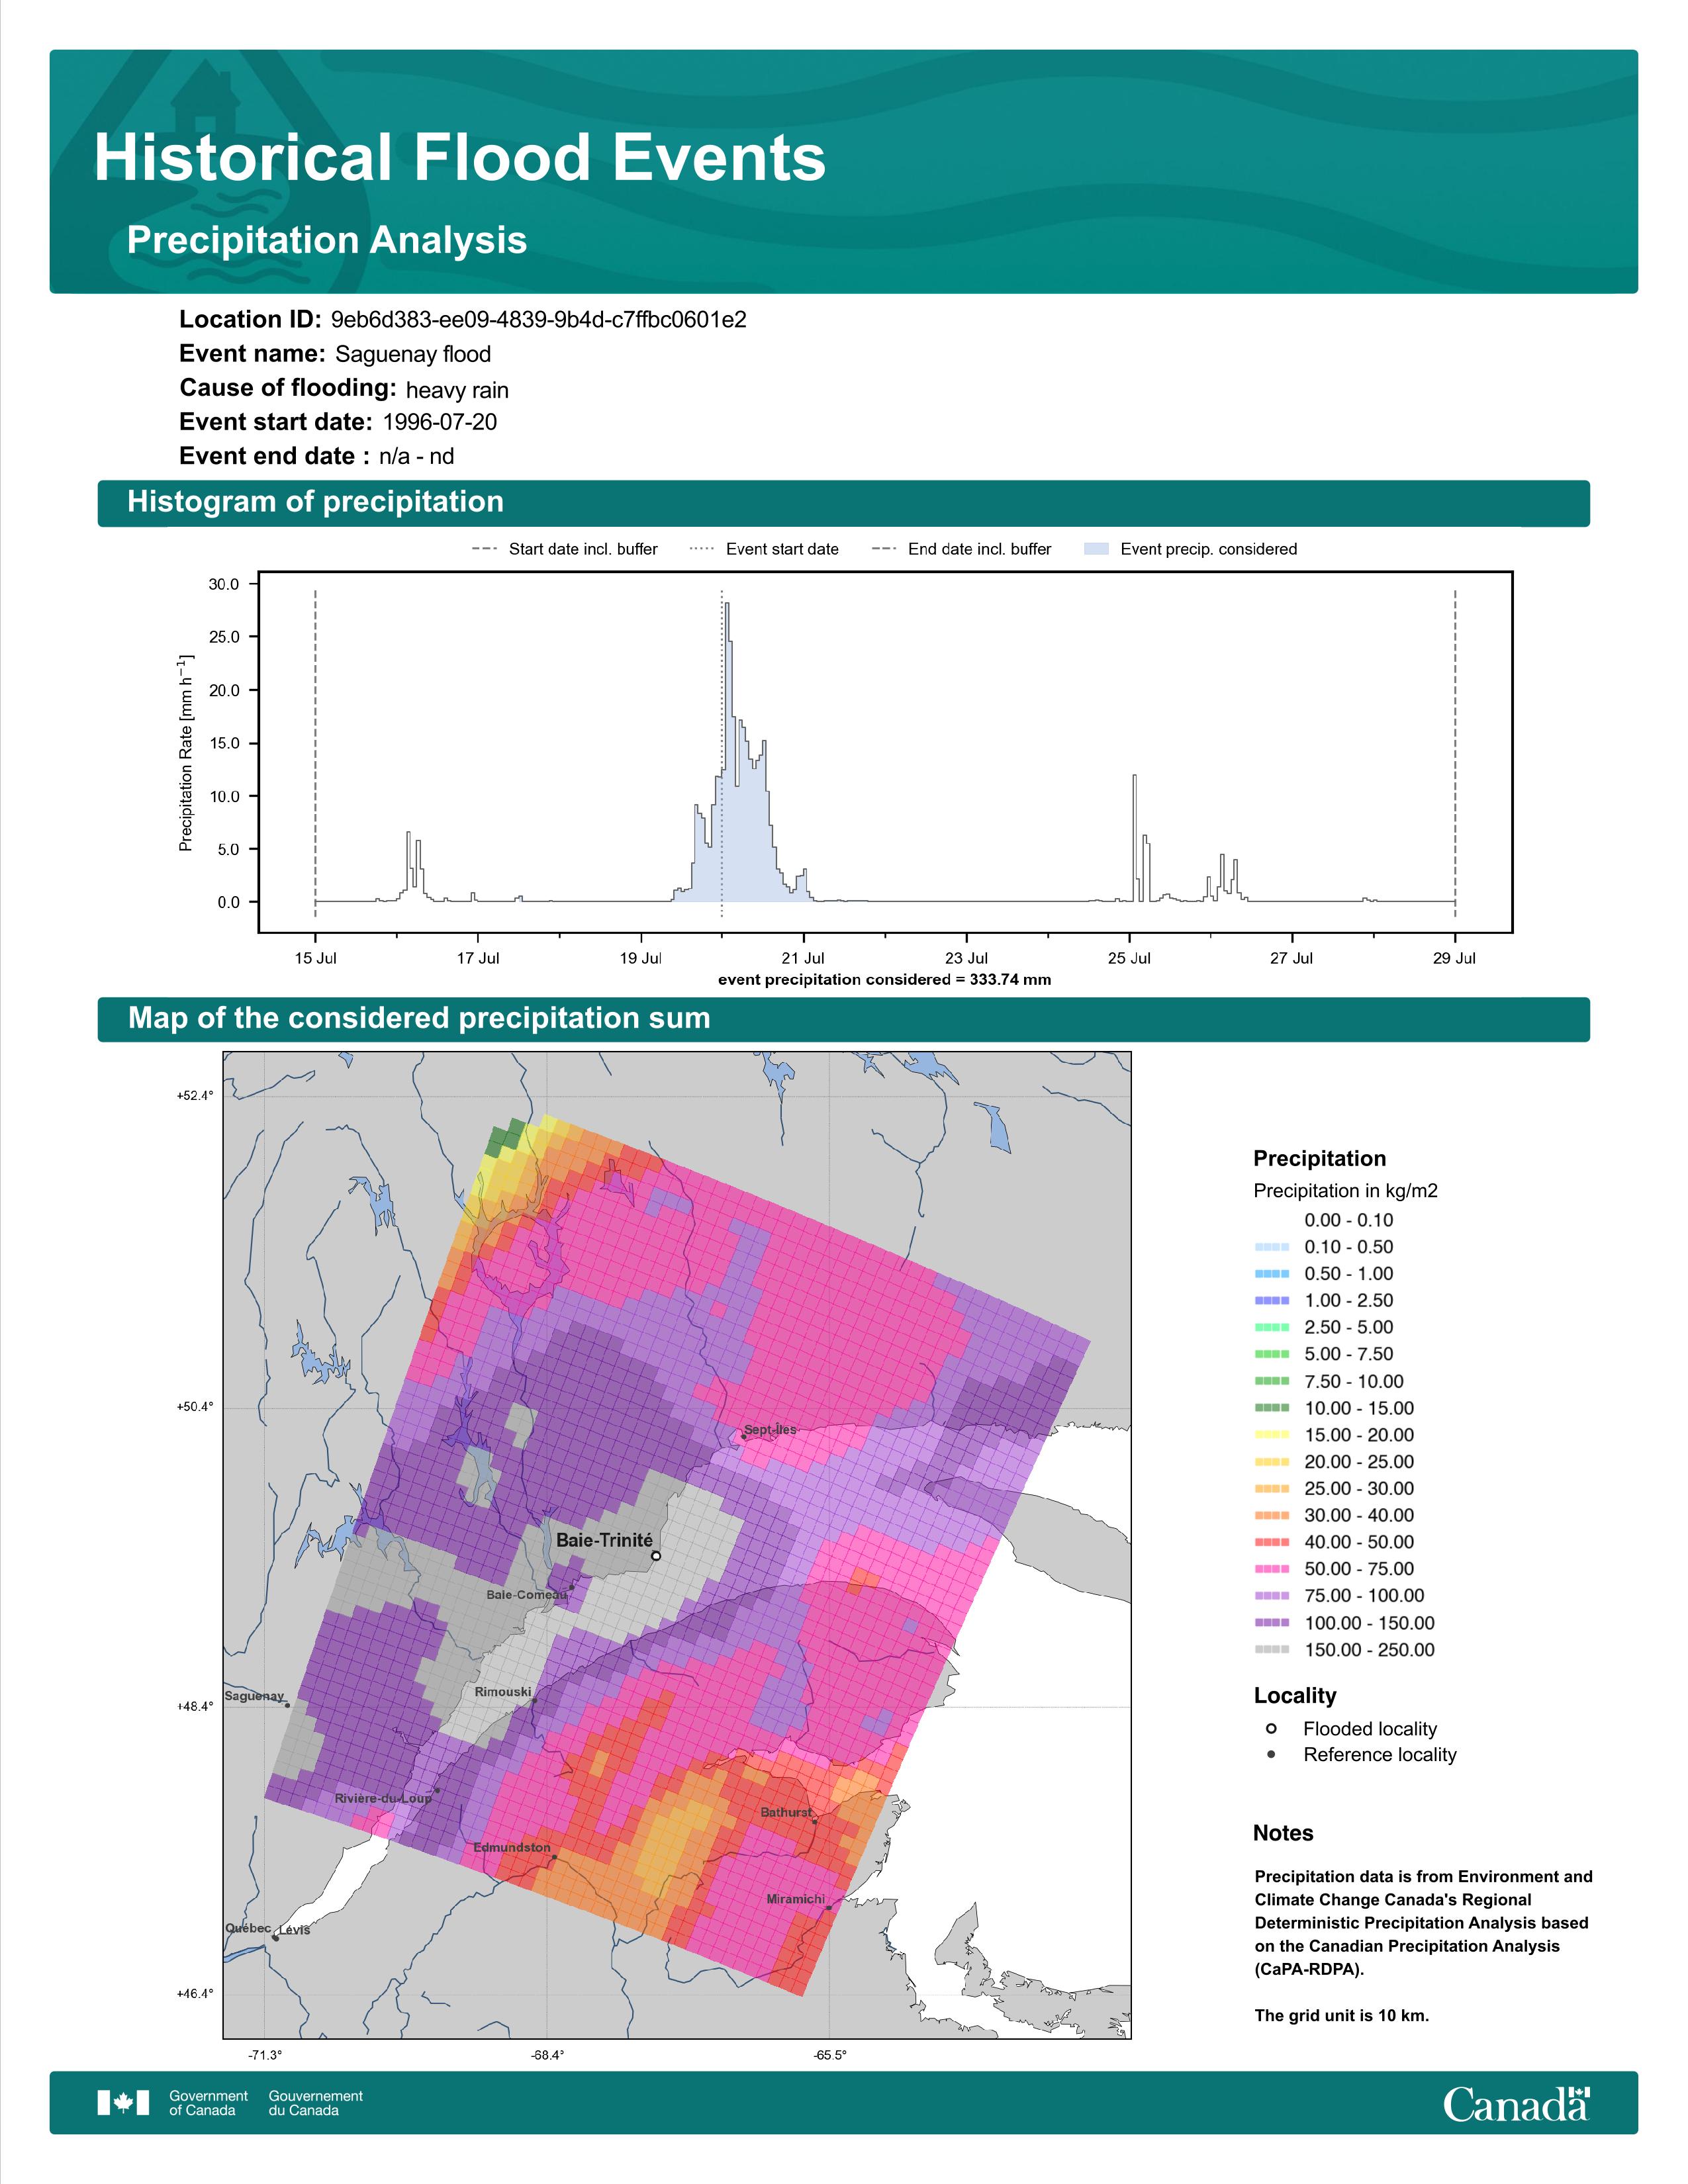Click the Historical Flood Events title
This screenshot has width=1688, height=2184.
(x=460, y=158)
